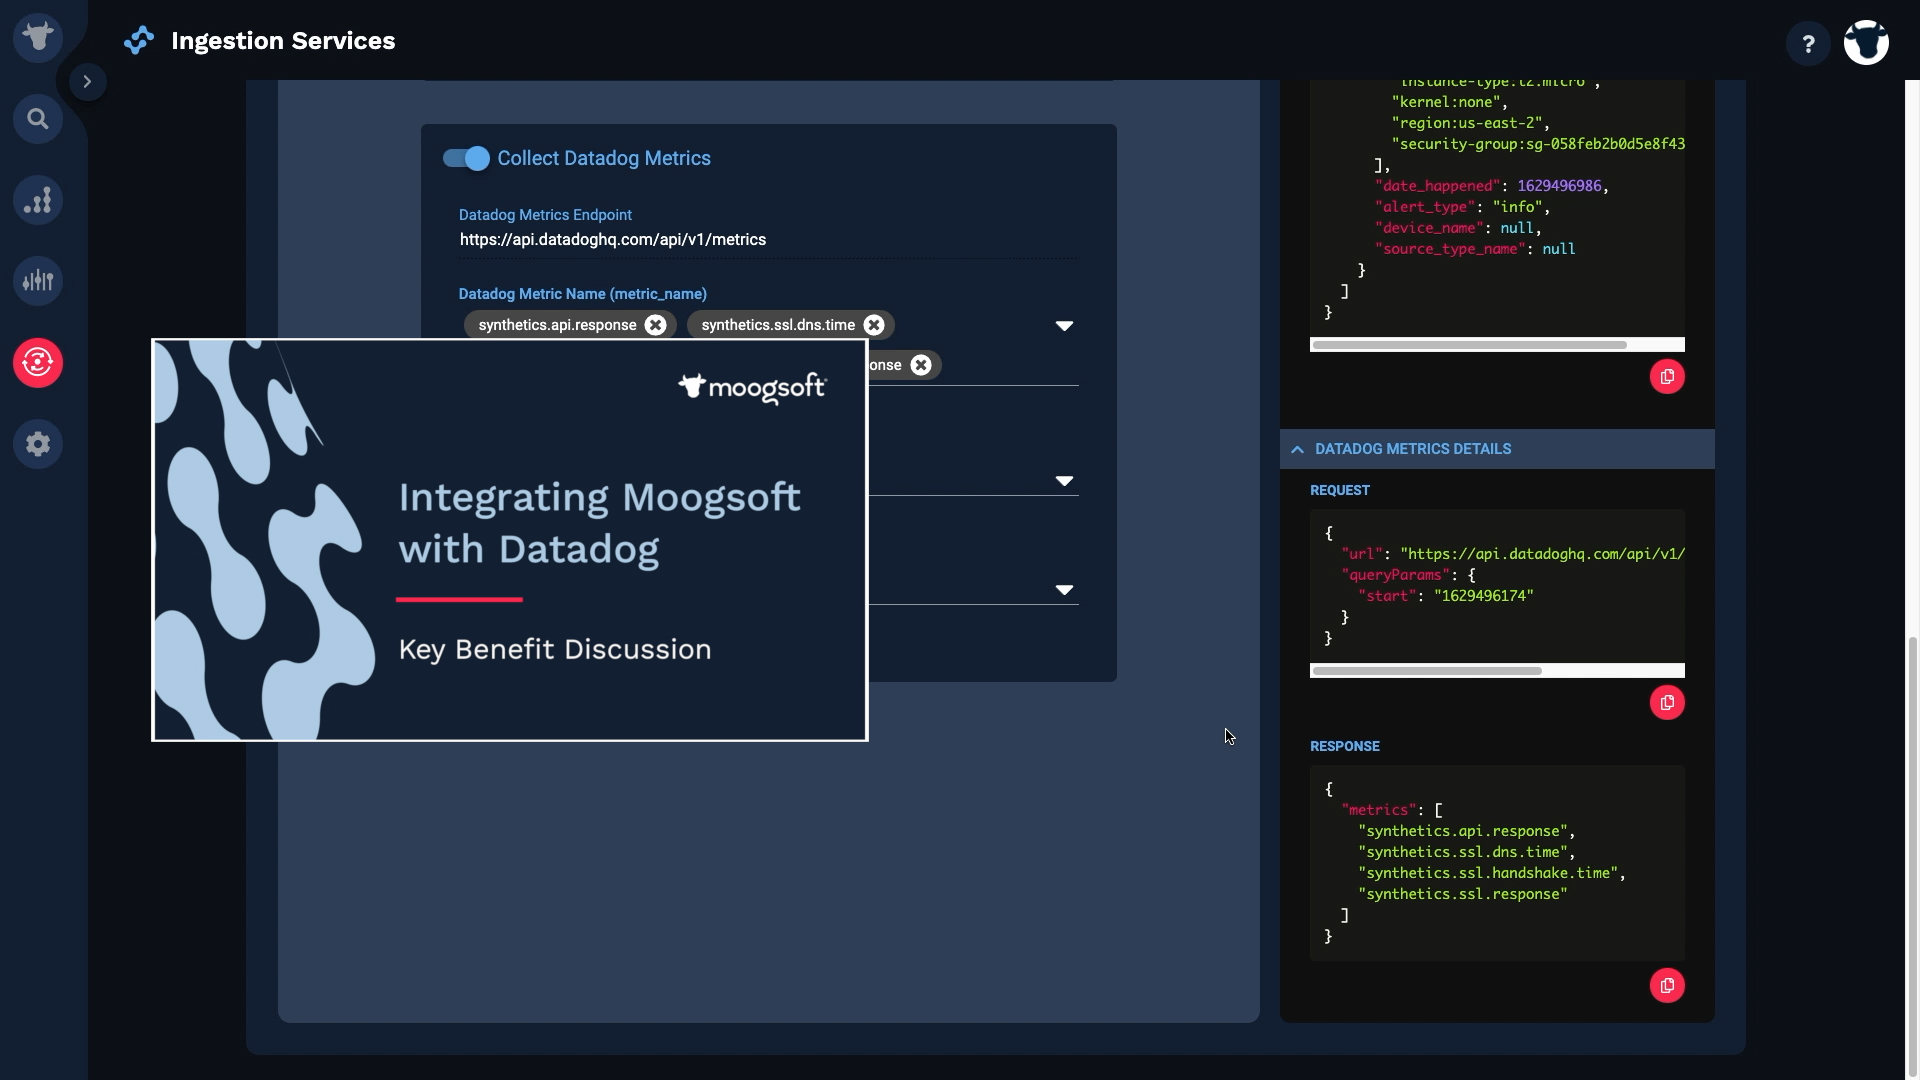Click the Ingestion Services header logo icon
The image size is (1920, 1080).
(139, 41)
